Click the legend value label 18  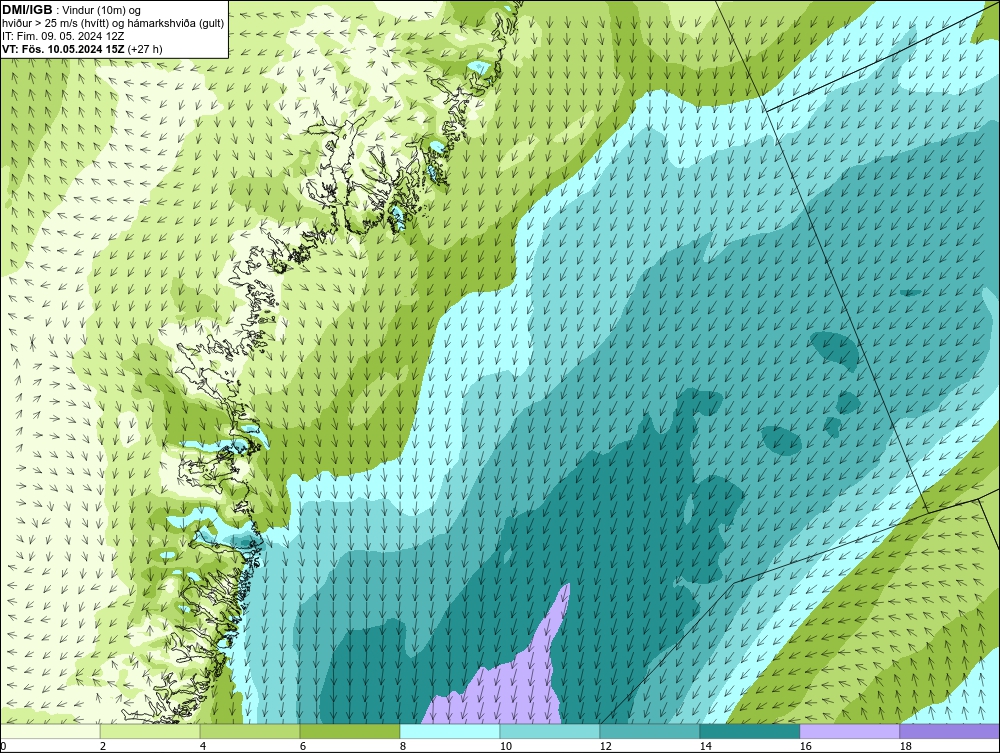pos(906,746)
